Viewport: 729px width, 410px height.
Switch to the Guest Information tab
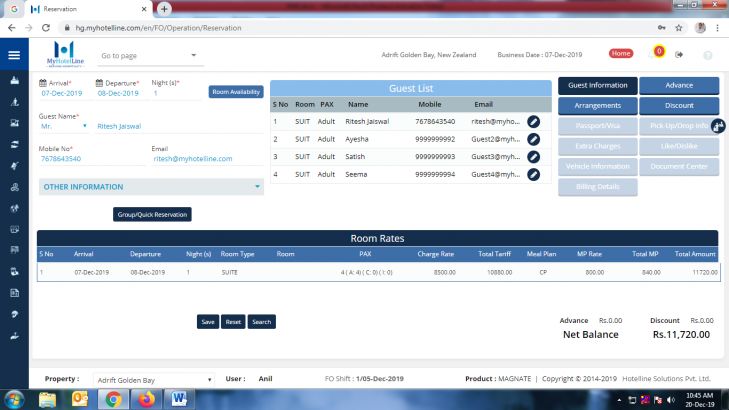pos(597,85)
